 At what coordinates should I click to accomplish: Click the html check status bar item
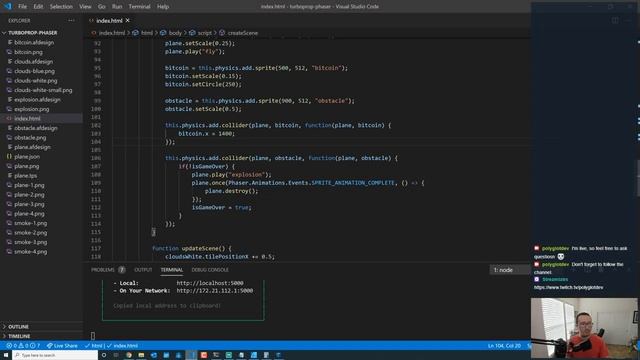[x=93, y=346]
